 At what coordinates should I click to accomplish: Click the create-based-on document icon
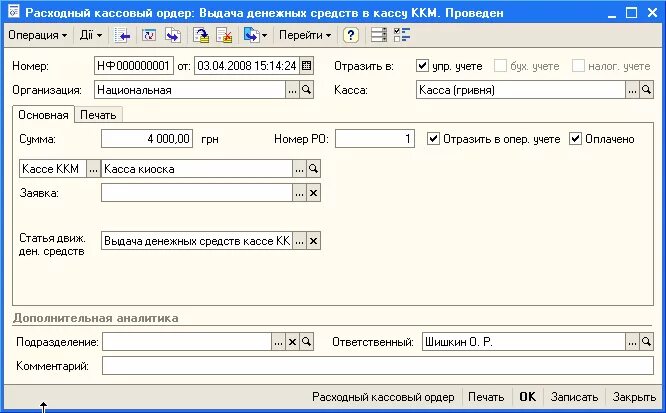pos(251,35)
